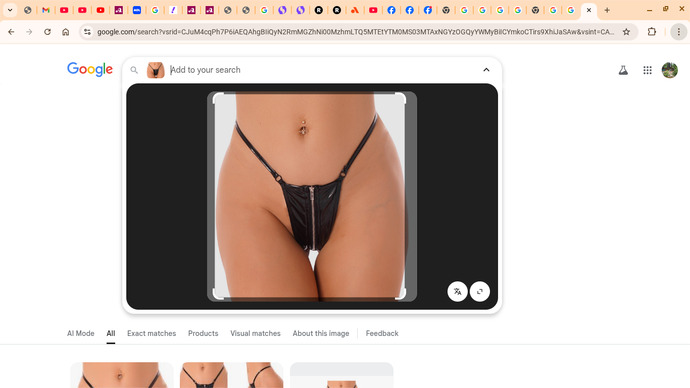690x388 pixels.
Task: Bookmark this page with the star
Action: (x=626, y=32)
